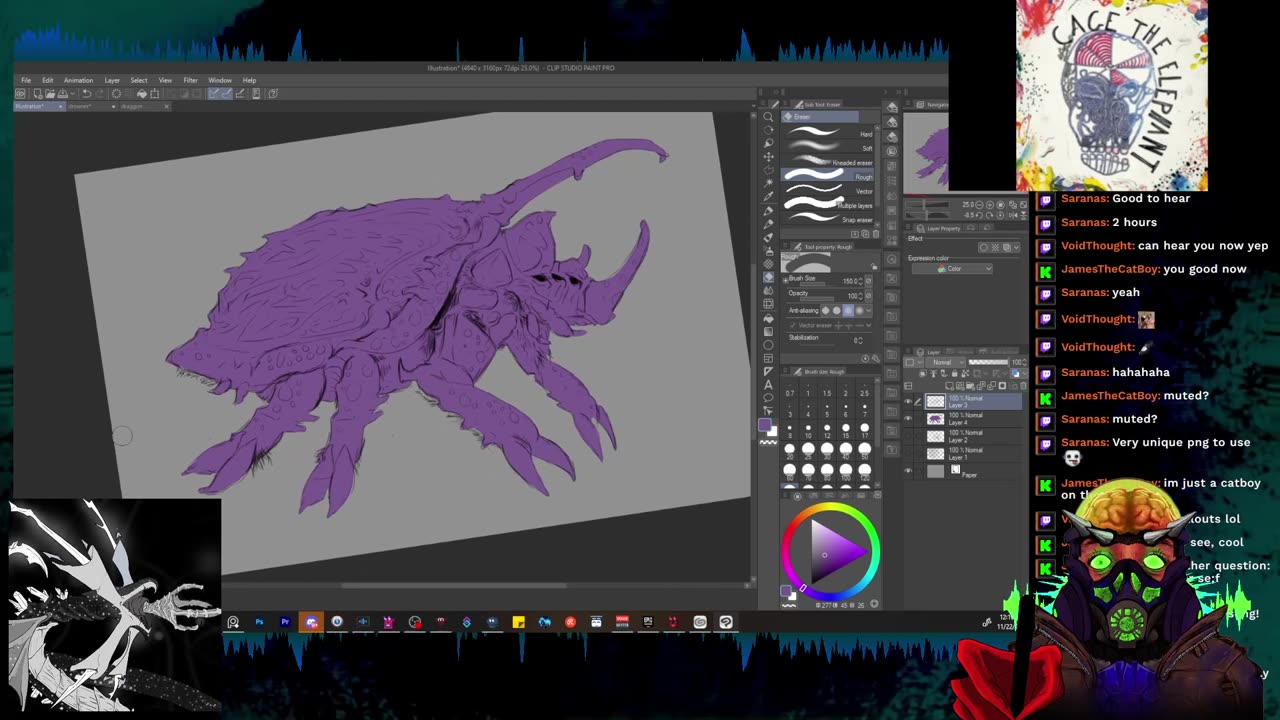Select the Balloon tool
1280x720 pixels.
coord(768,397)
